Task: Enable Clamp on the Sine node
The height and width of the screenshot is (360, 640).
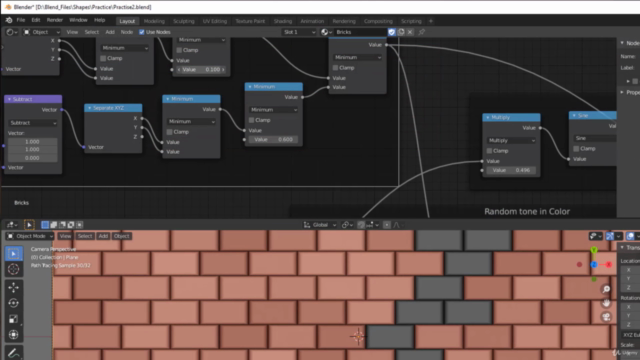Action: pyautogui.click(x=576, y=149)
